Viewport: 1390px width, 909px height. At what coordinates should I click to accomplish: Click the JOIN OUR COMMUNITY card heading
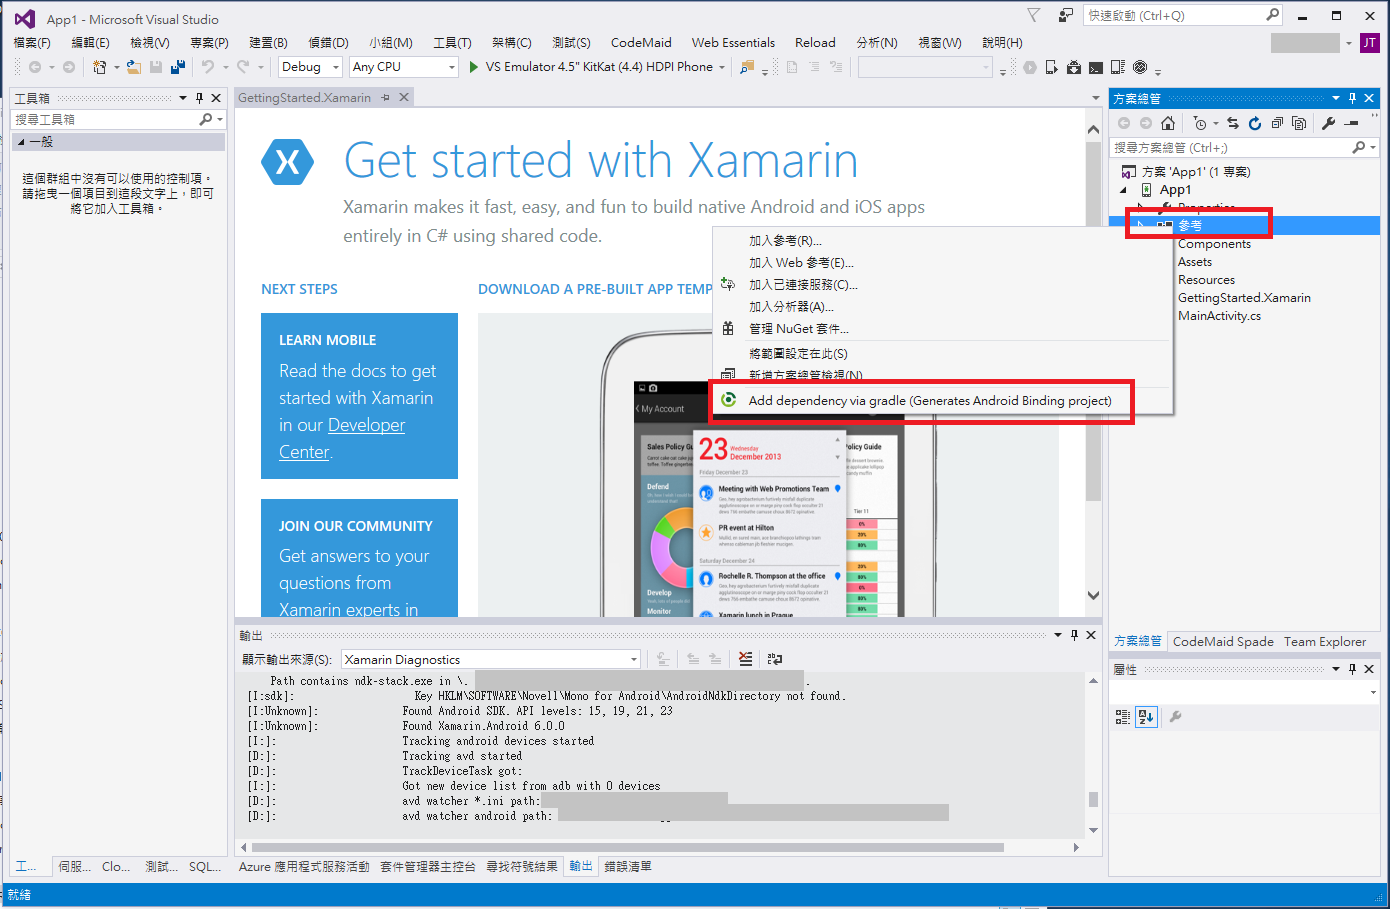point(355,526)
